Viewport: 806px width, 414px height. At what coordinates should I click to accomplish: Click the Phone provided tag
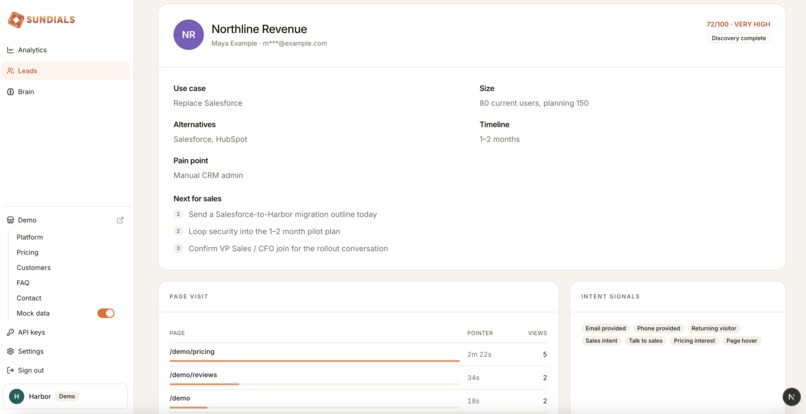(658, 328)
